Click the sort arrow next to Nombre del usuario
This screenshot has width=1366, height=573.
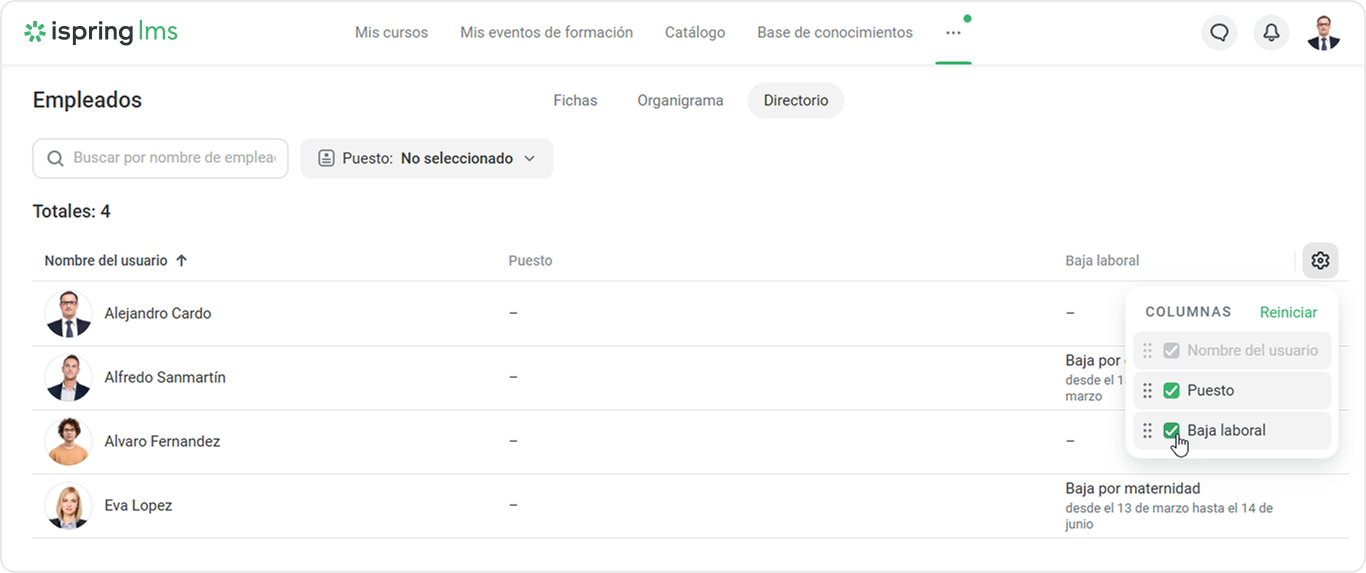tap(181, 261)
